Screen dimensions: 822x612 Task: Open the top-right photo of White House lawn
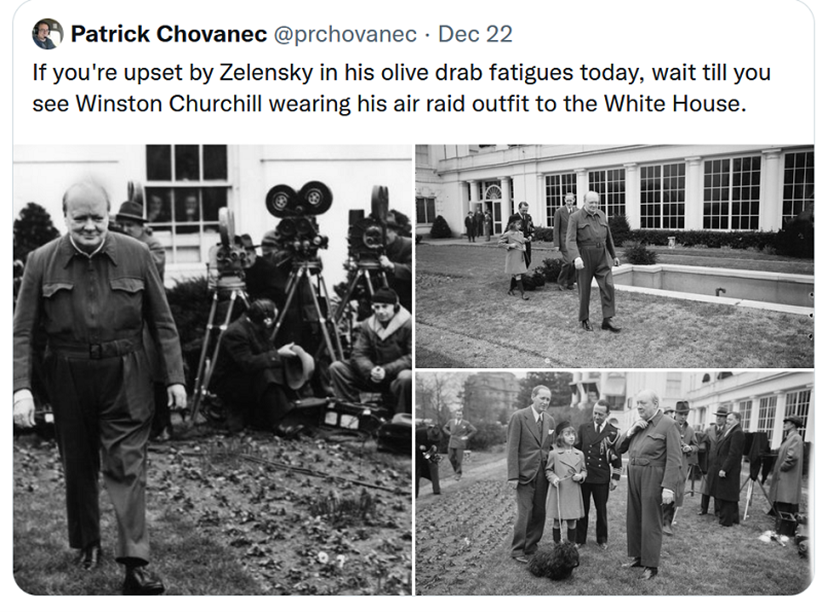[x=614, y=256]
